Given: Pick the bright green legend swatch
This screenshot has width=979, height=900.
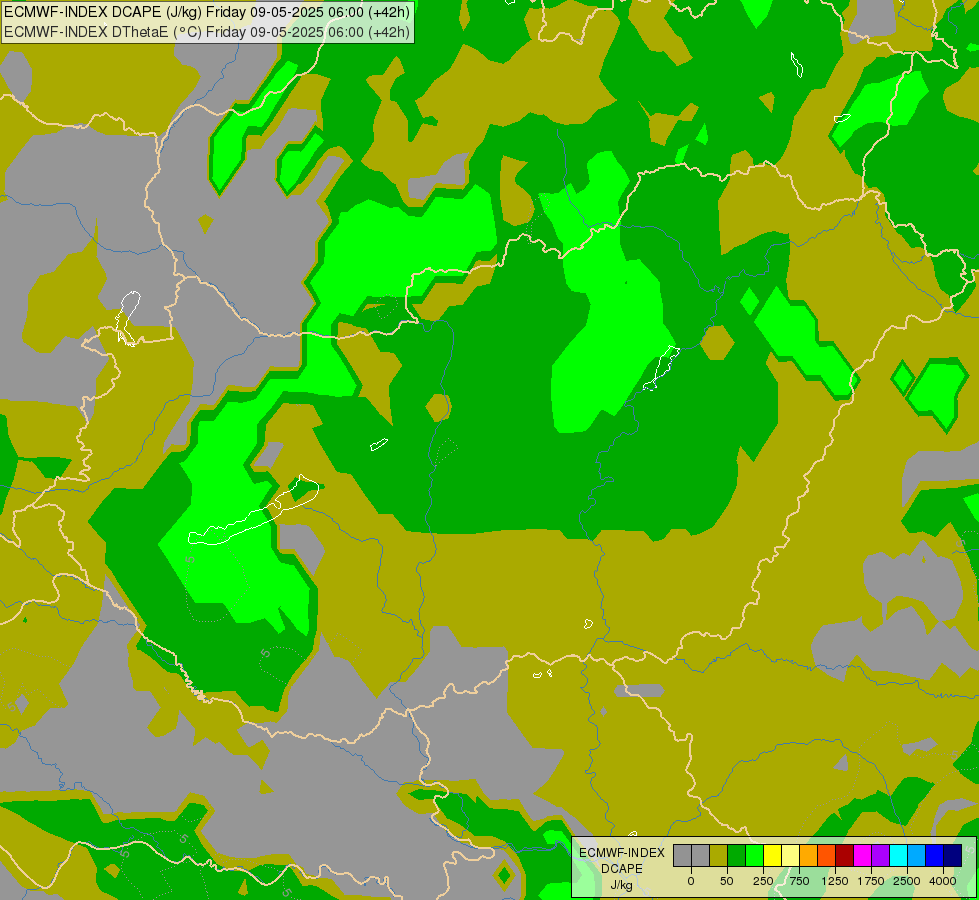Looking at the screenshot, I should pos(755,855).
